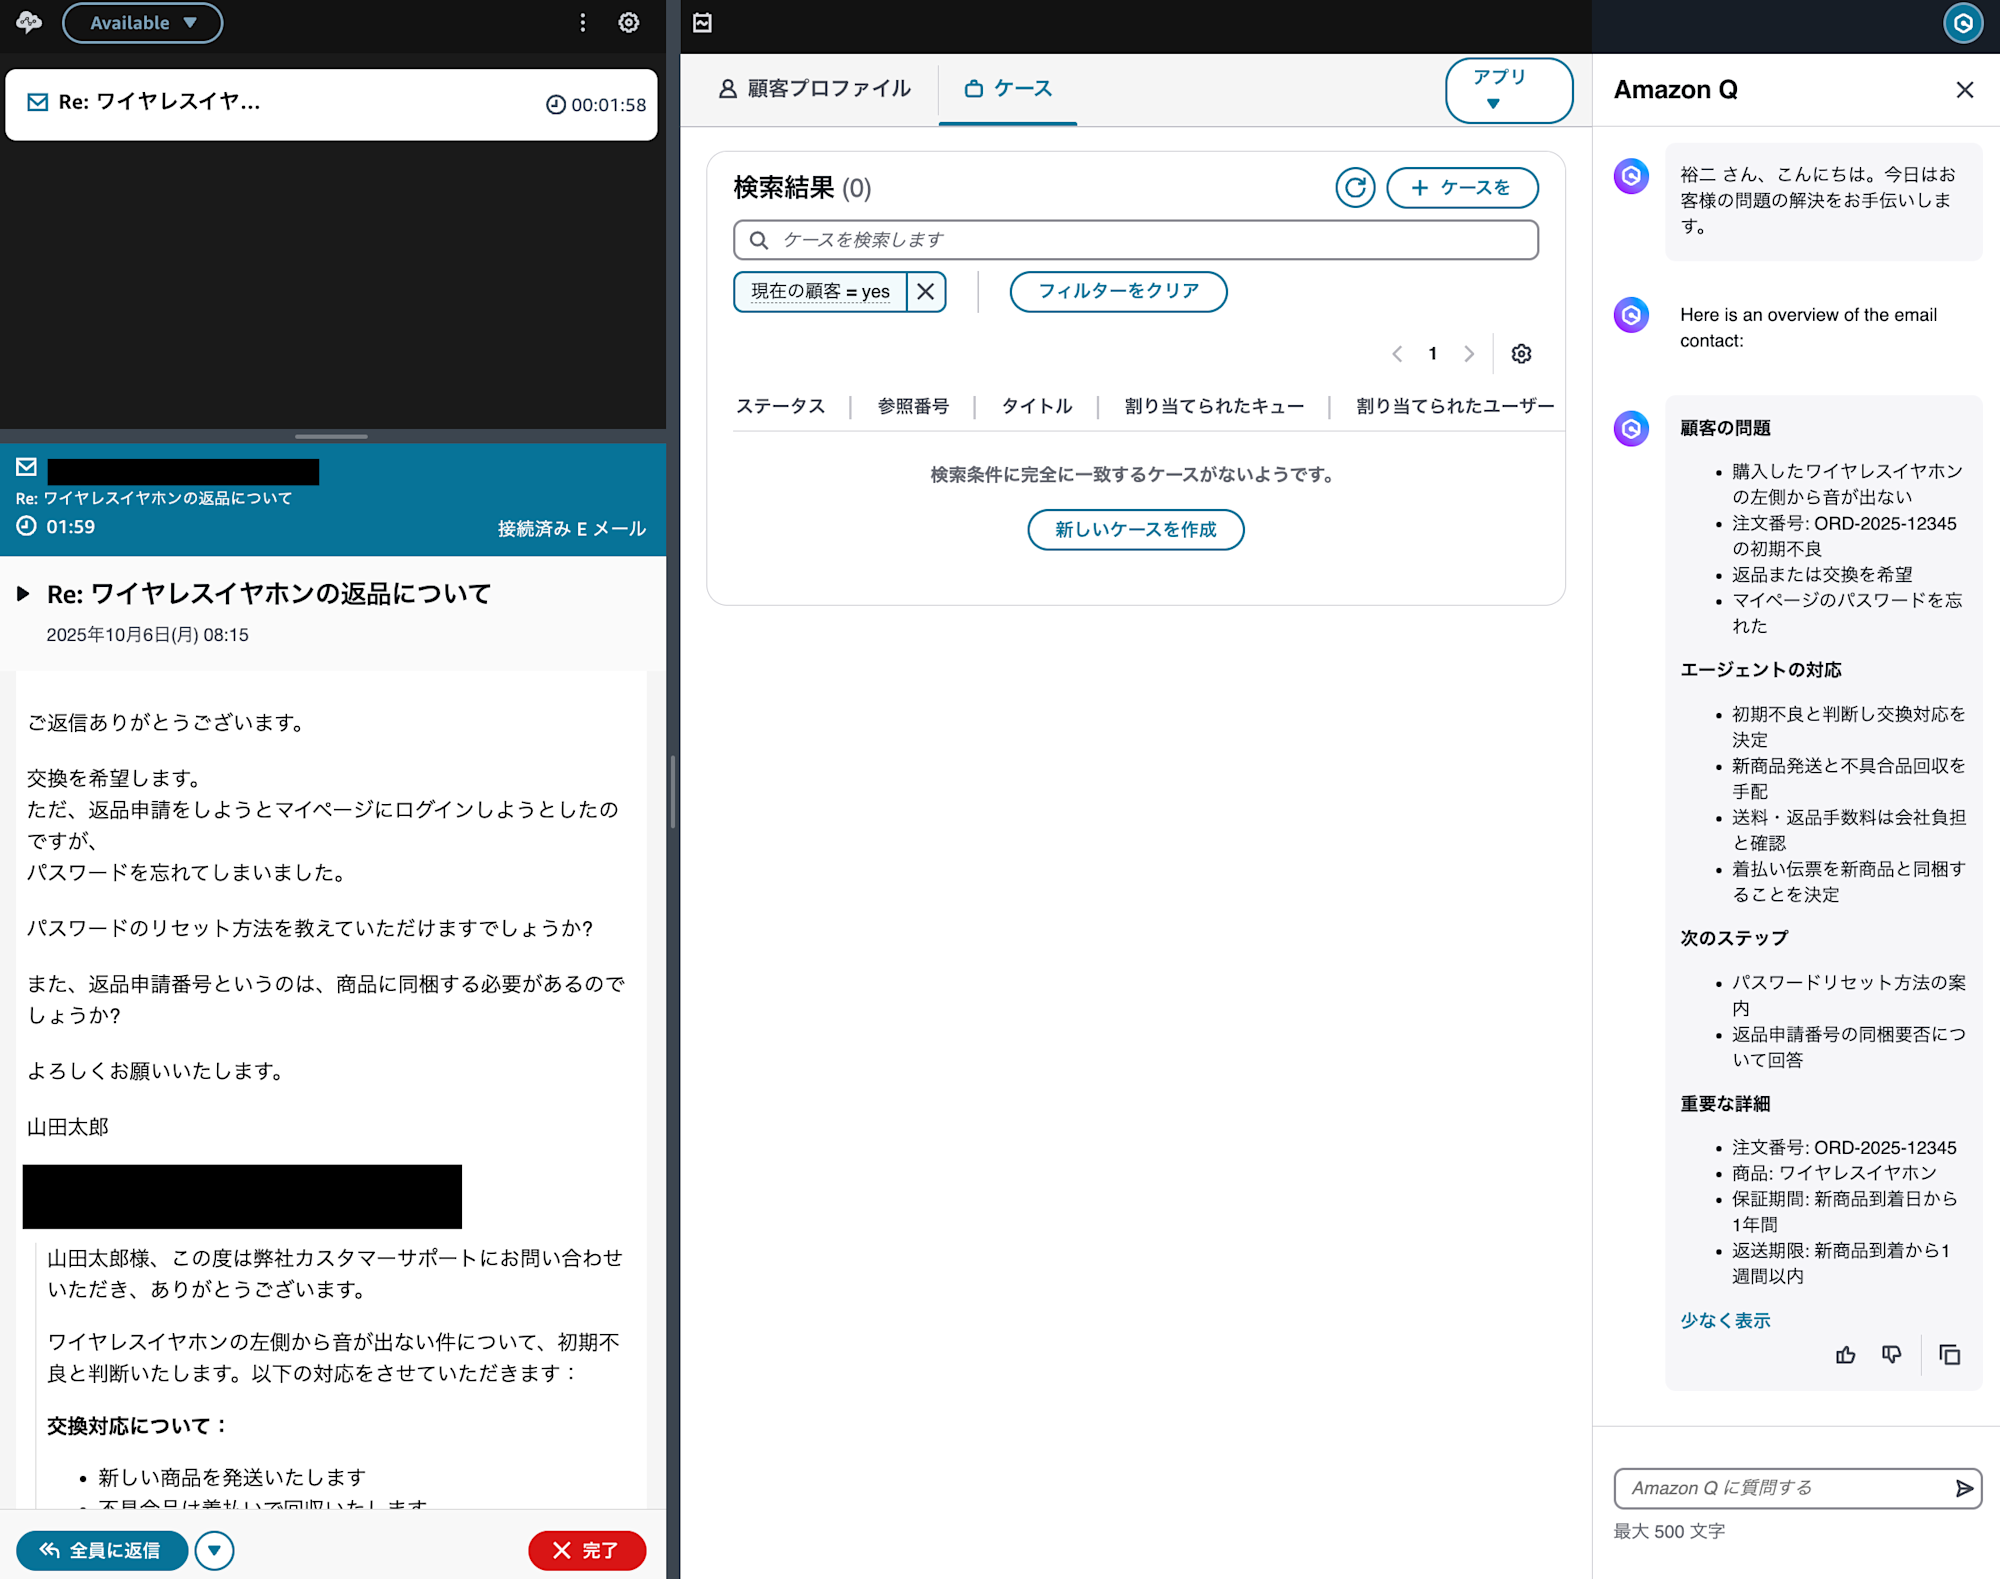
Task: Click the Amazon Q icon in top bar
Action: click(1962, 23)
